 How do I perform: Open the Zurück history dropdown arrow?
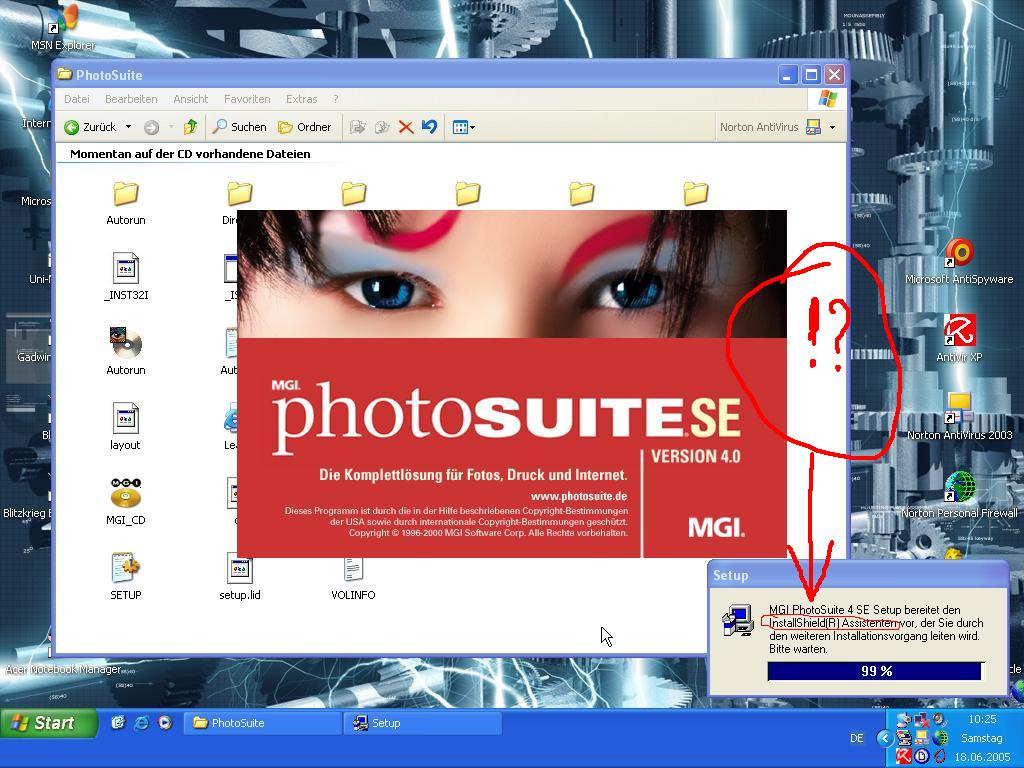tap(129, 127)
